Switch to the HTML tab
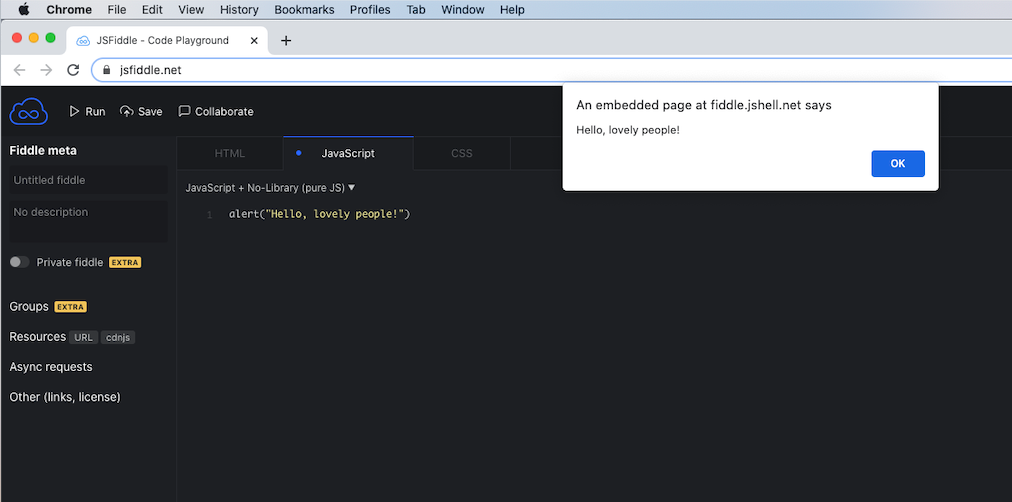This screenshot has width=1012, height=502. click(230, 153)
